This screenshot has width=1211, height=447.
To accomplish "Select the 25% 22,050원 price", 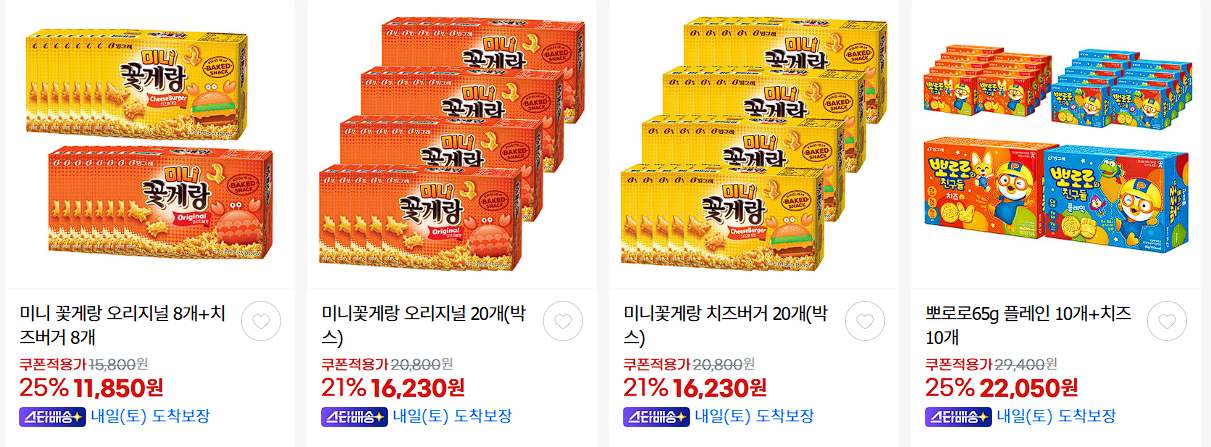I will 1002,387.
